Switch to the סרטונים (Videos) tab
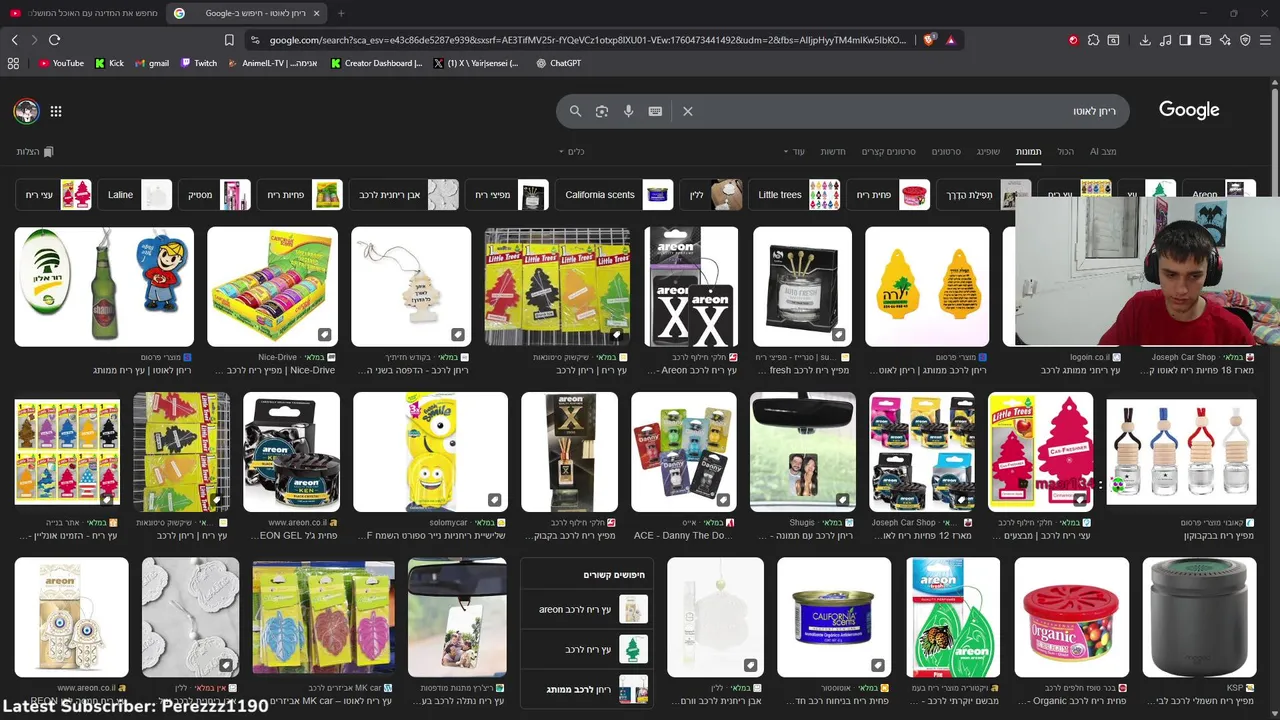1280x720 pixels. point(946,152)
